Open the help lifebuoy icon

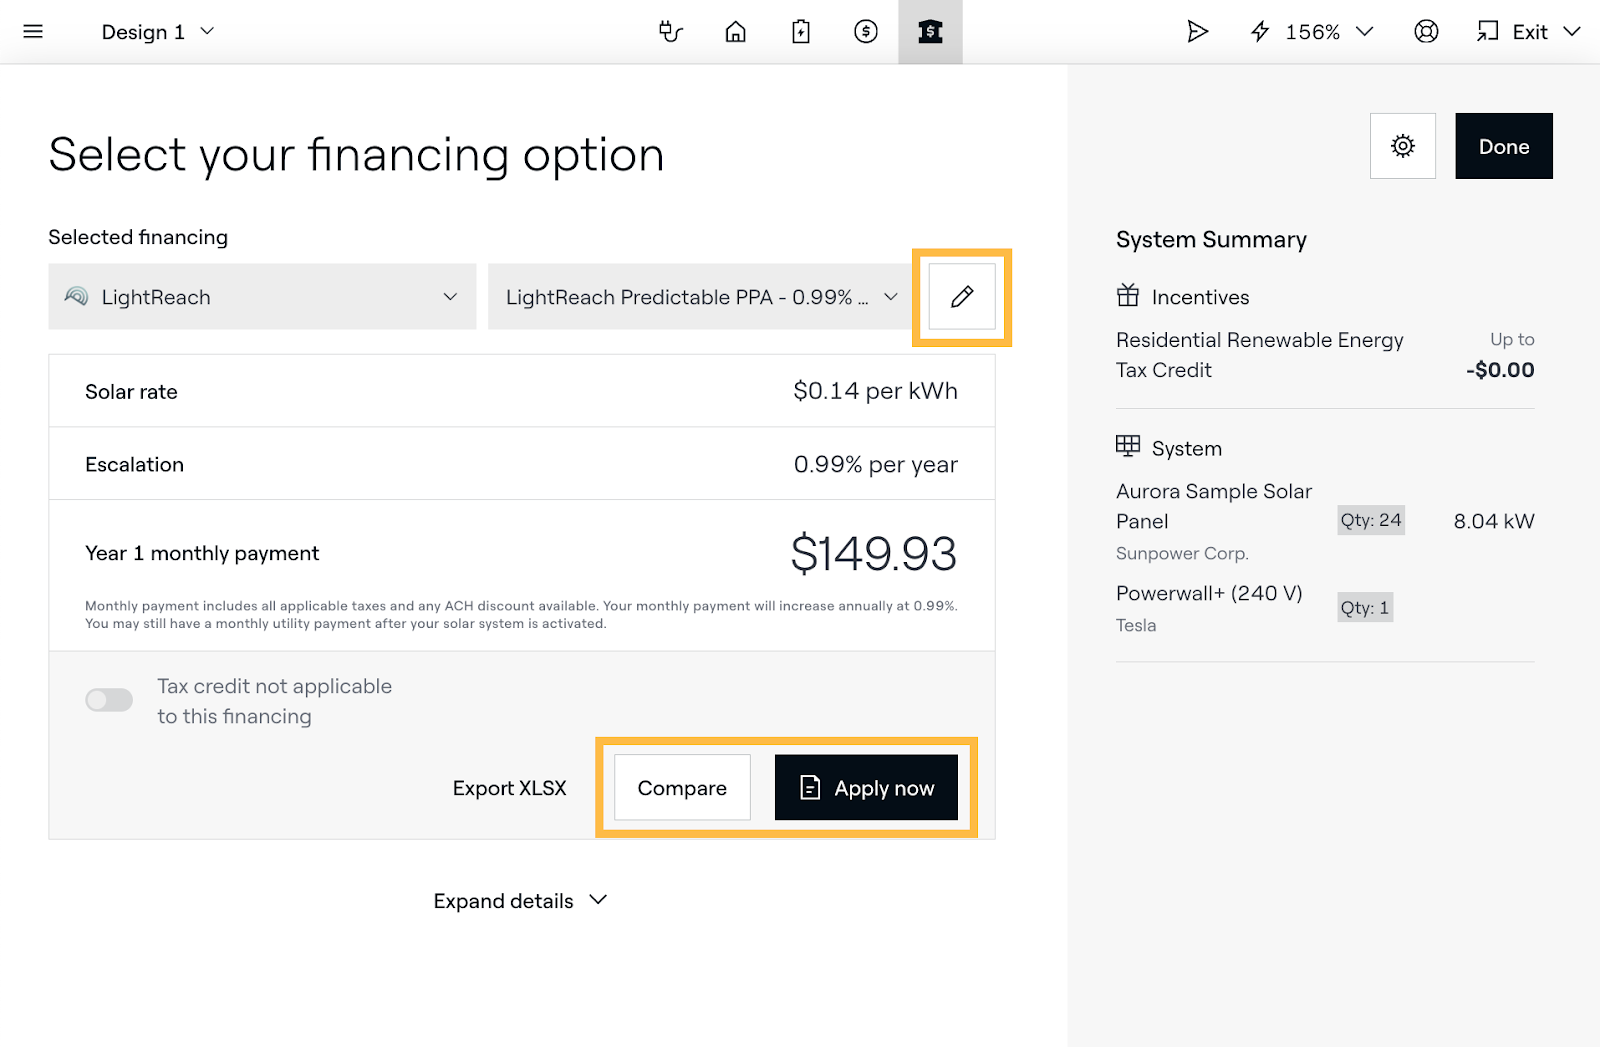(x=1426, y=32)
